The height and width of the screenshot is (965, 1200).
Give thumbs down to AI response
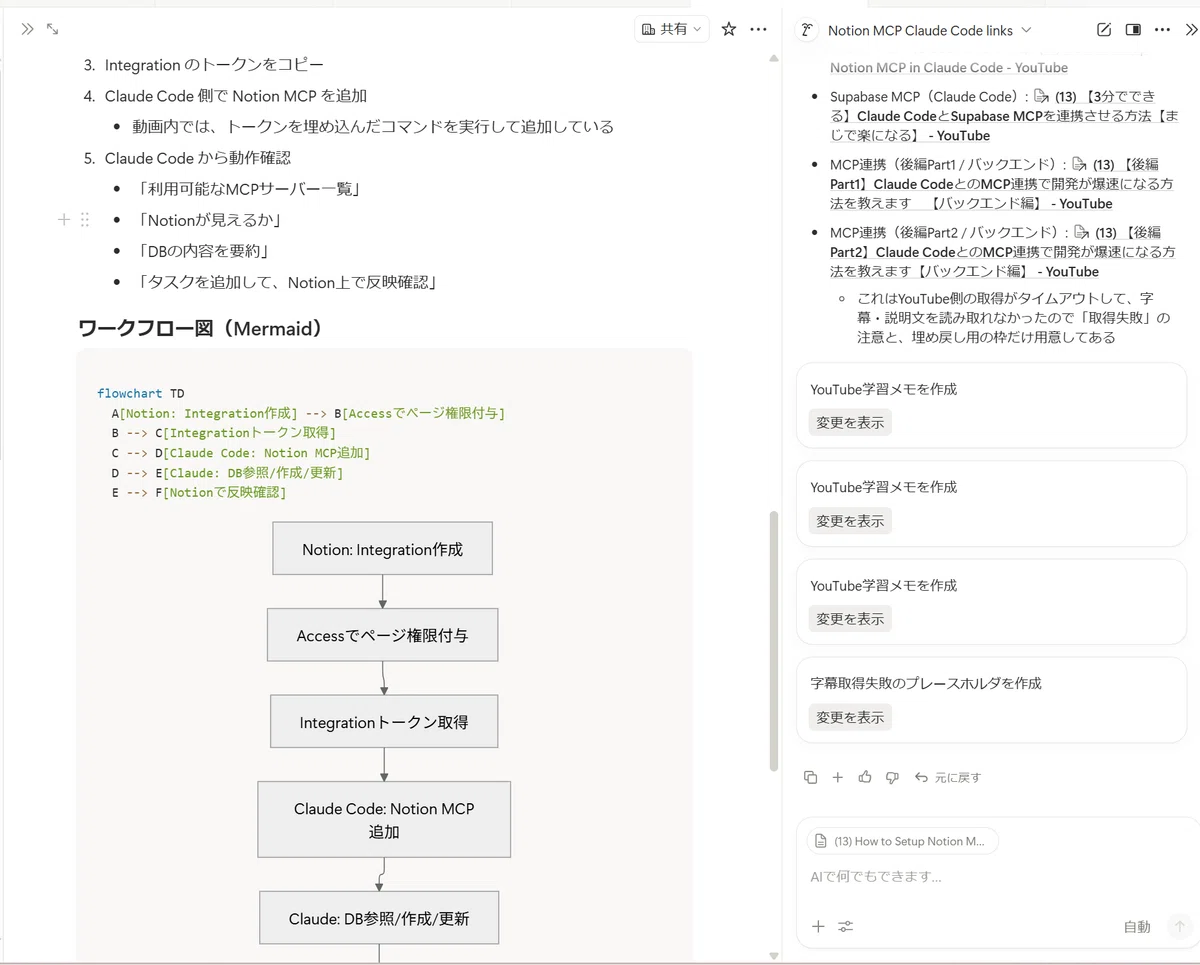pyautogui.click(x=892, y=777)
